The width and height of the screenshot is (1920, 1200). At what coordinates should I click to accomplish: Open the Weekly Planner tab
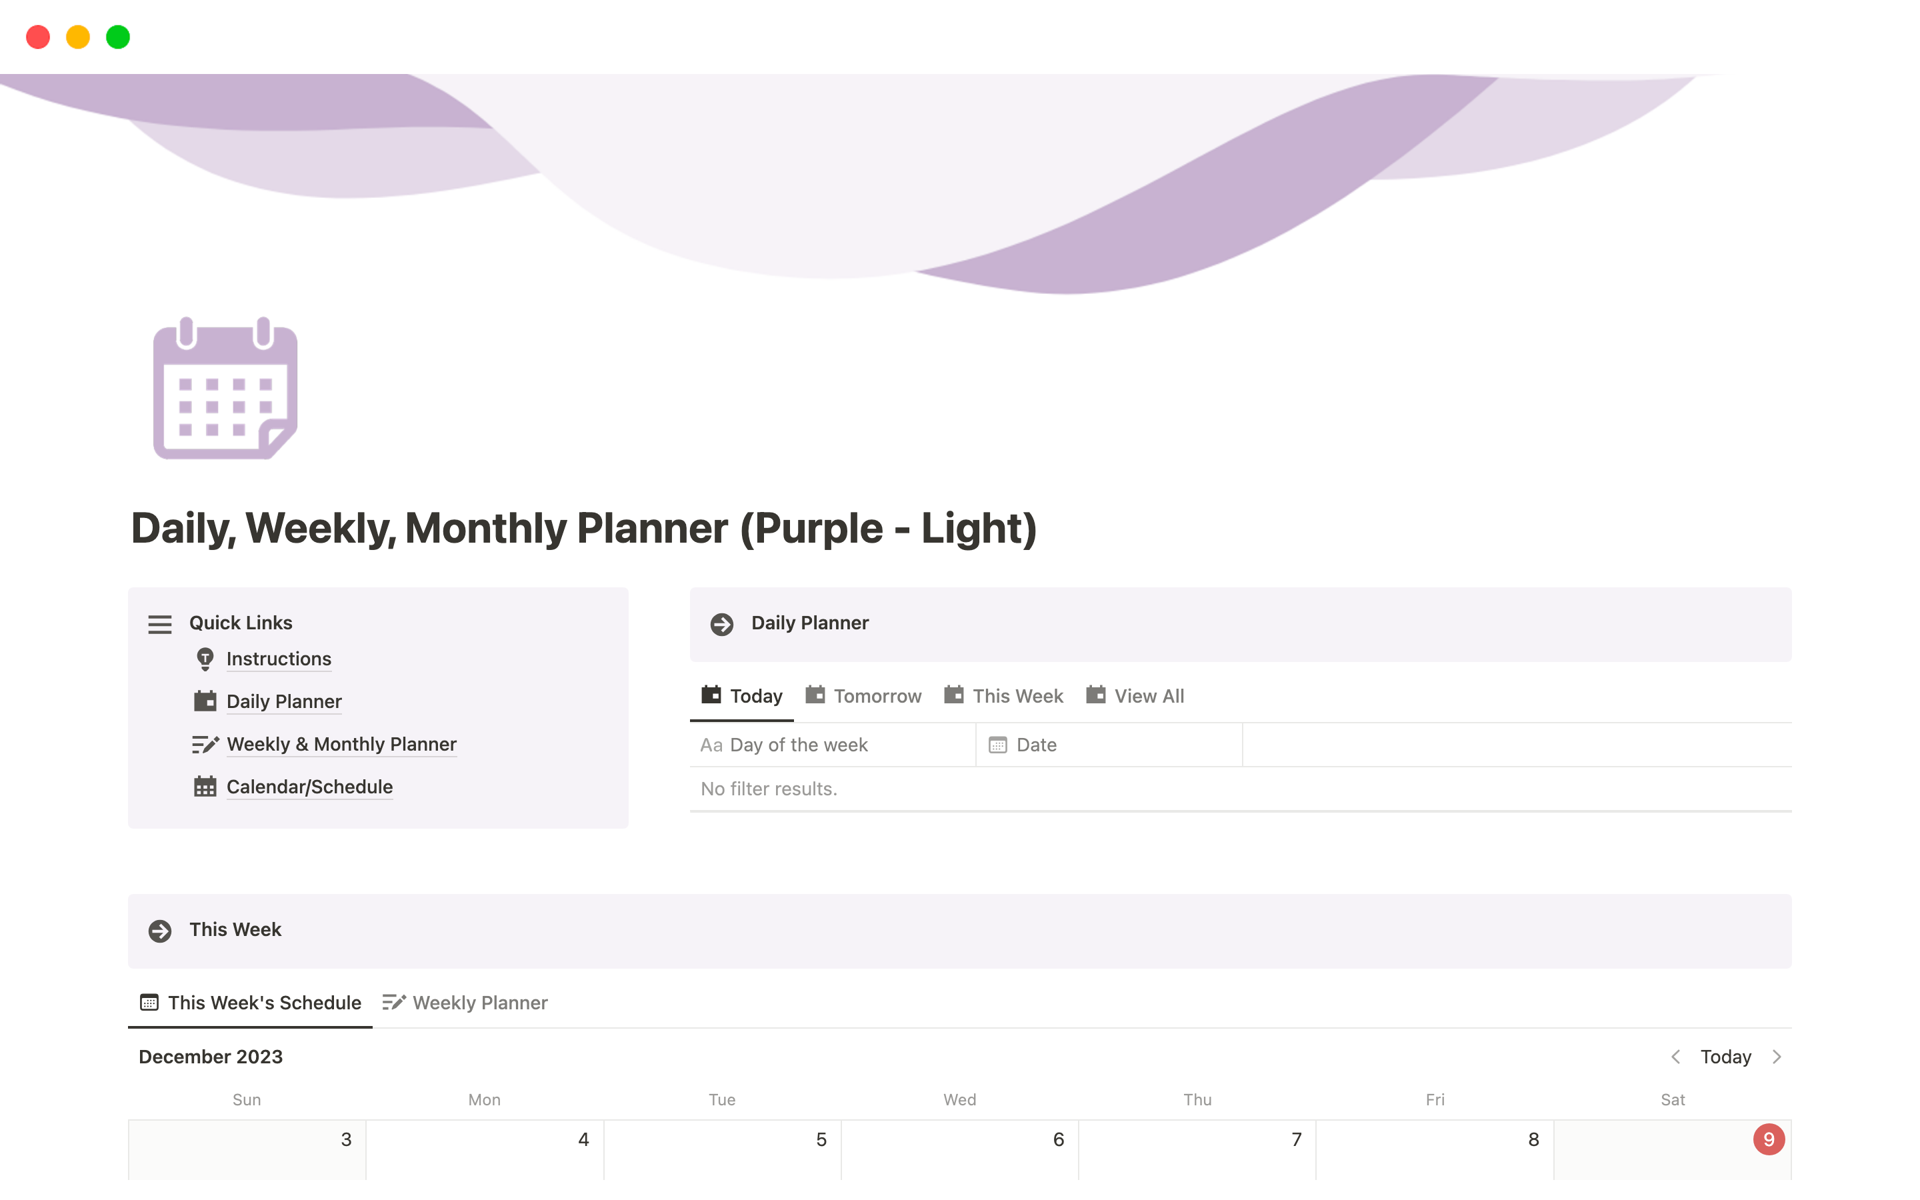(482, 1002)
